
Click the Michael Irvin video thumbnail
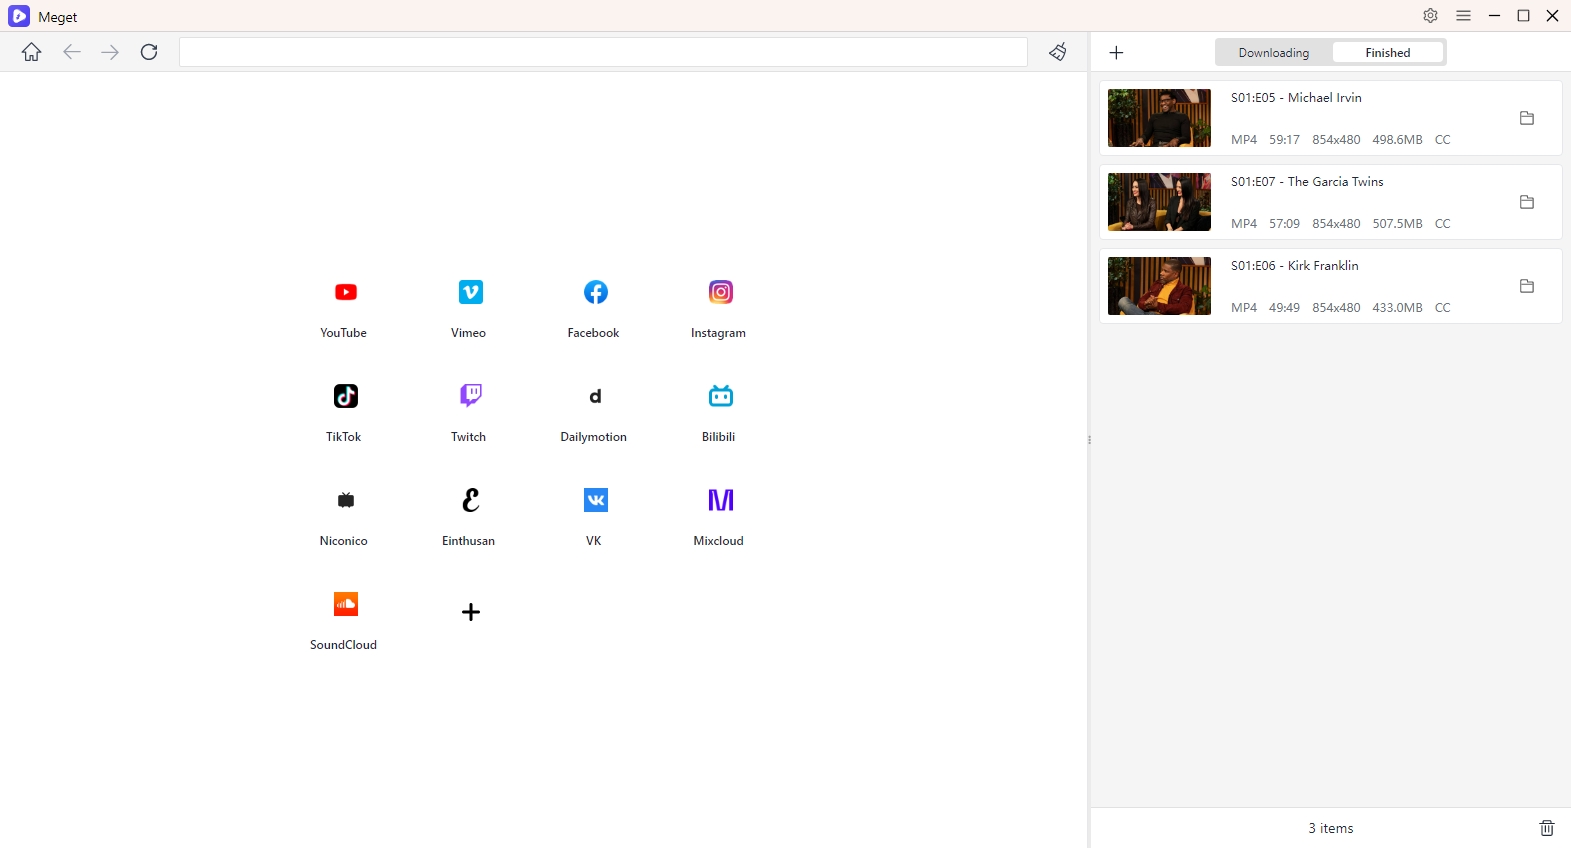1159,118
